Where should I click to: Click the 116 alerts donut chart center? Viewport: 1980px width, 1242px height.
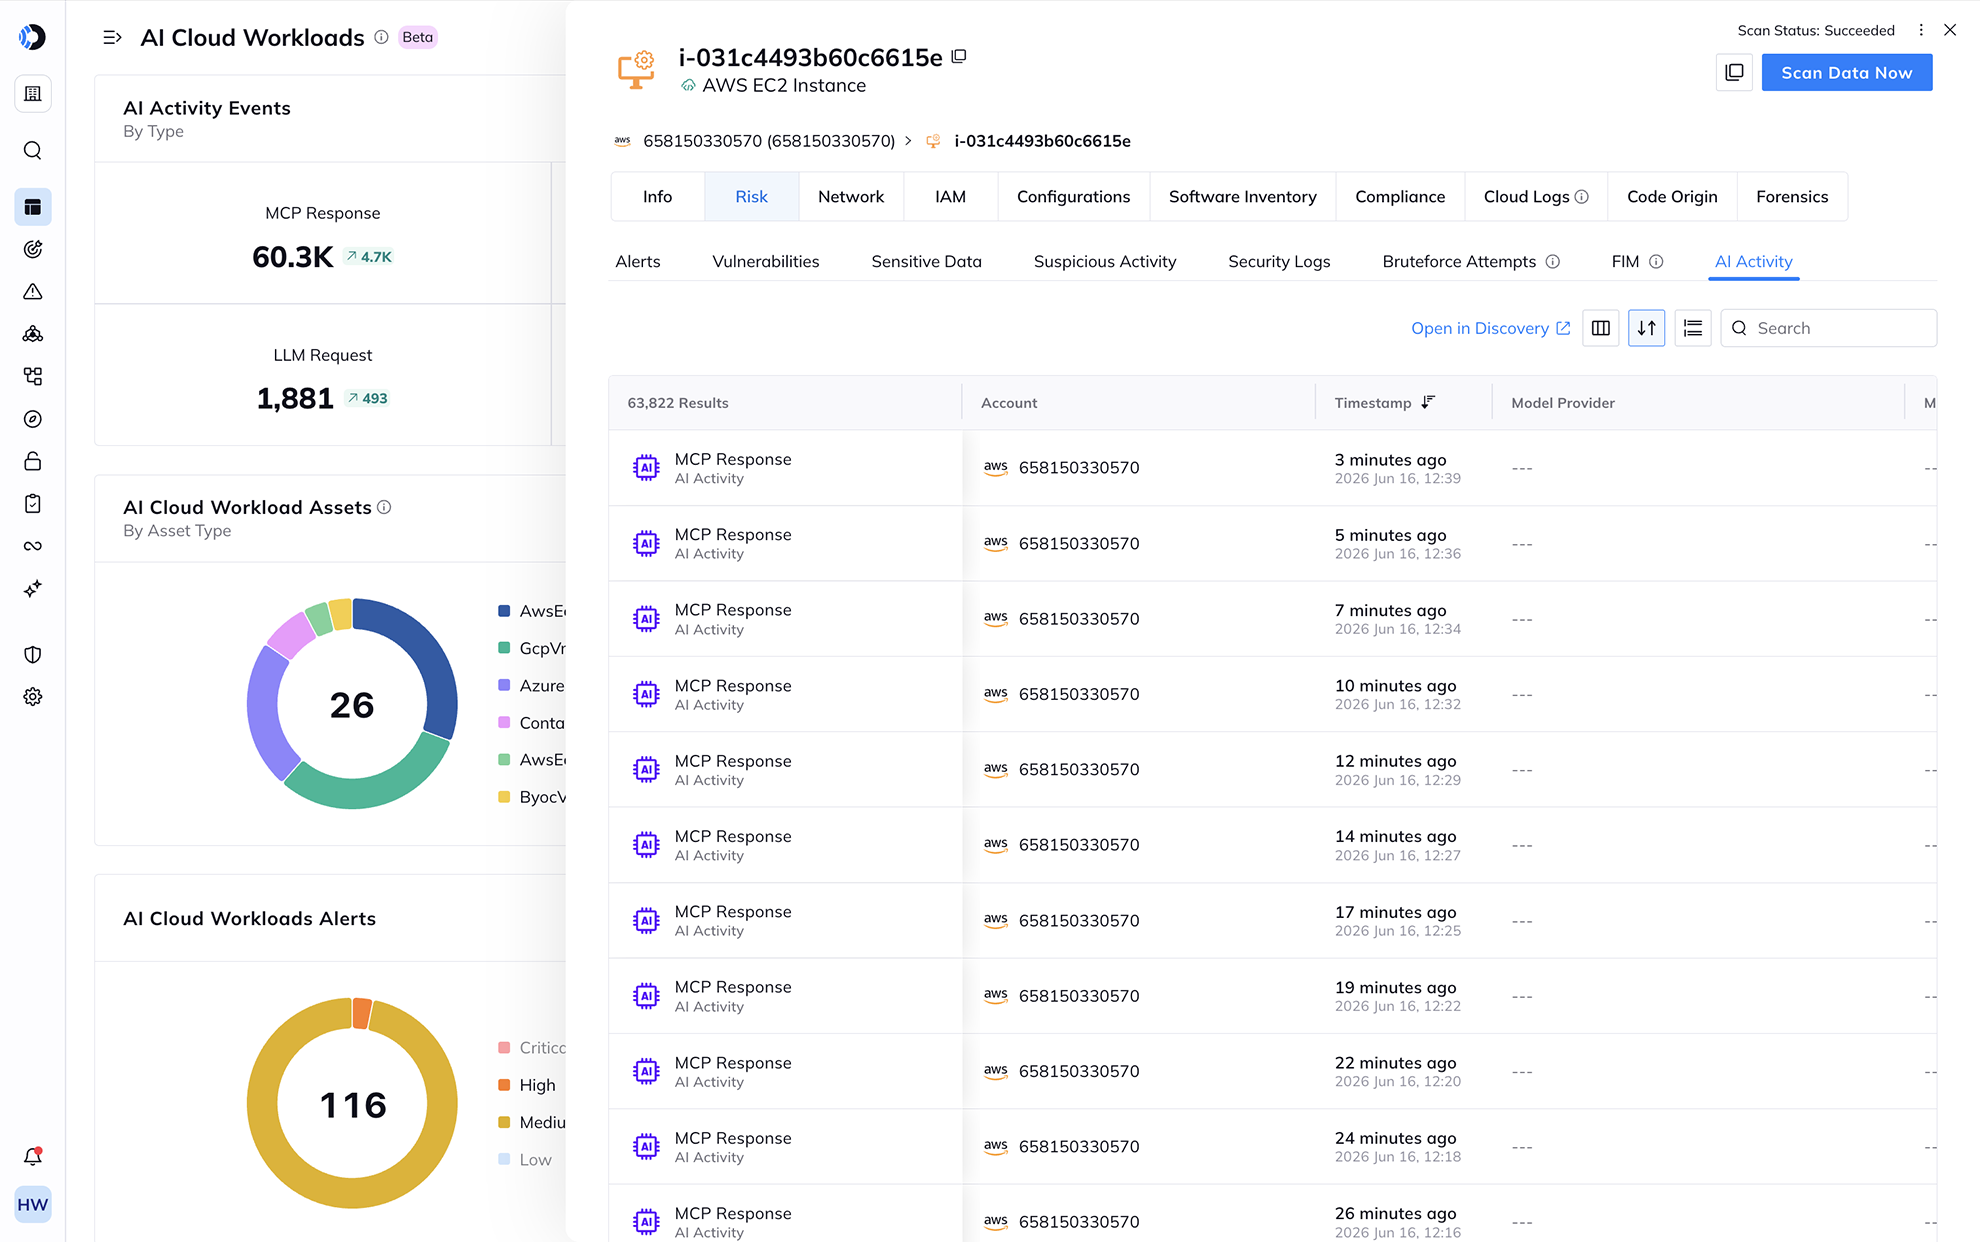pos(352,1104)
